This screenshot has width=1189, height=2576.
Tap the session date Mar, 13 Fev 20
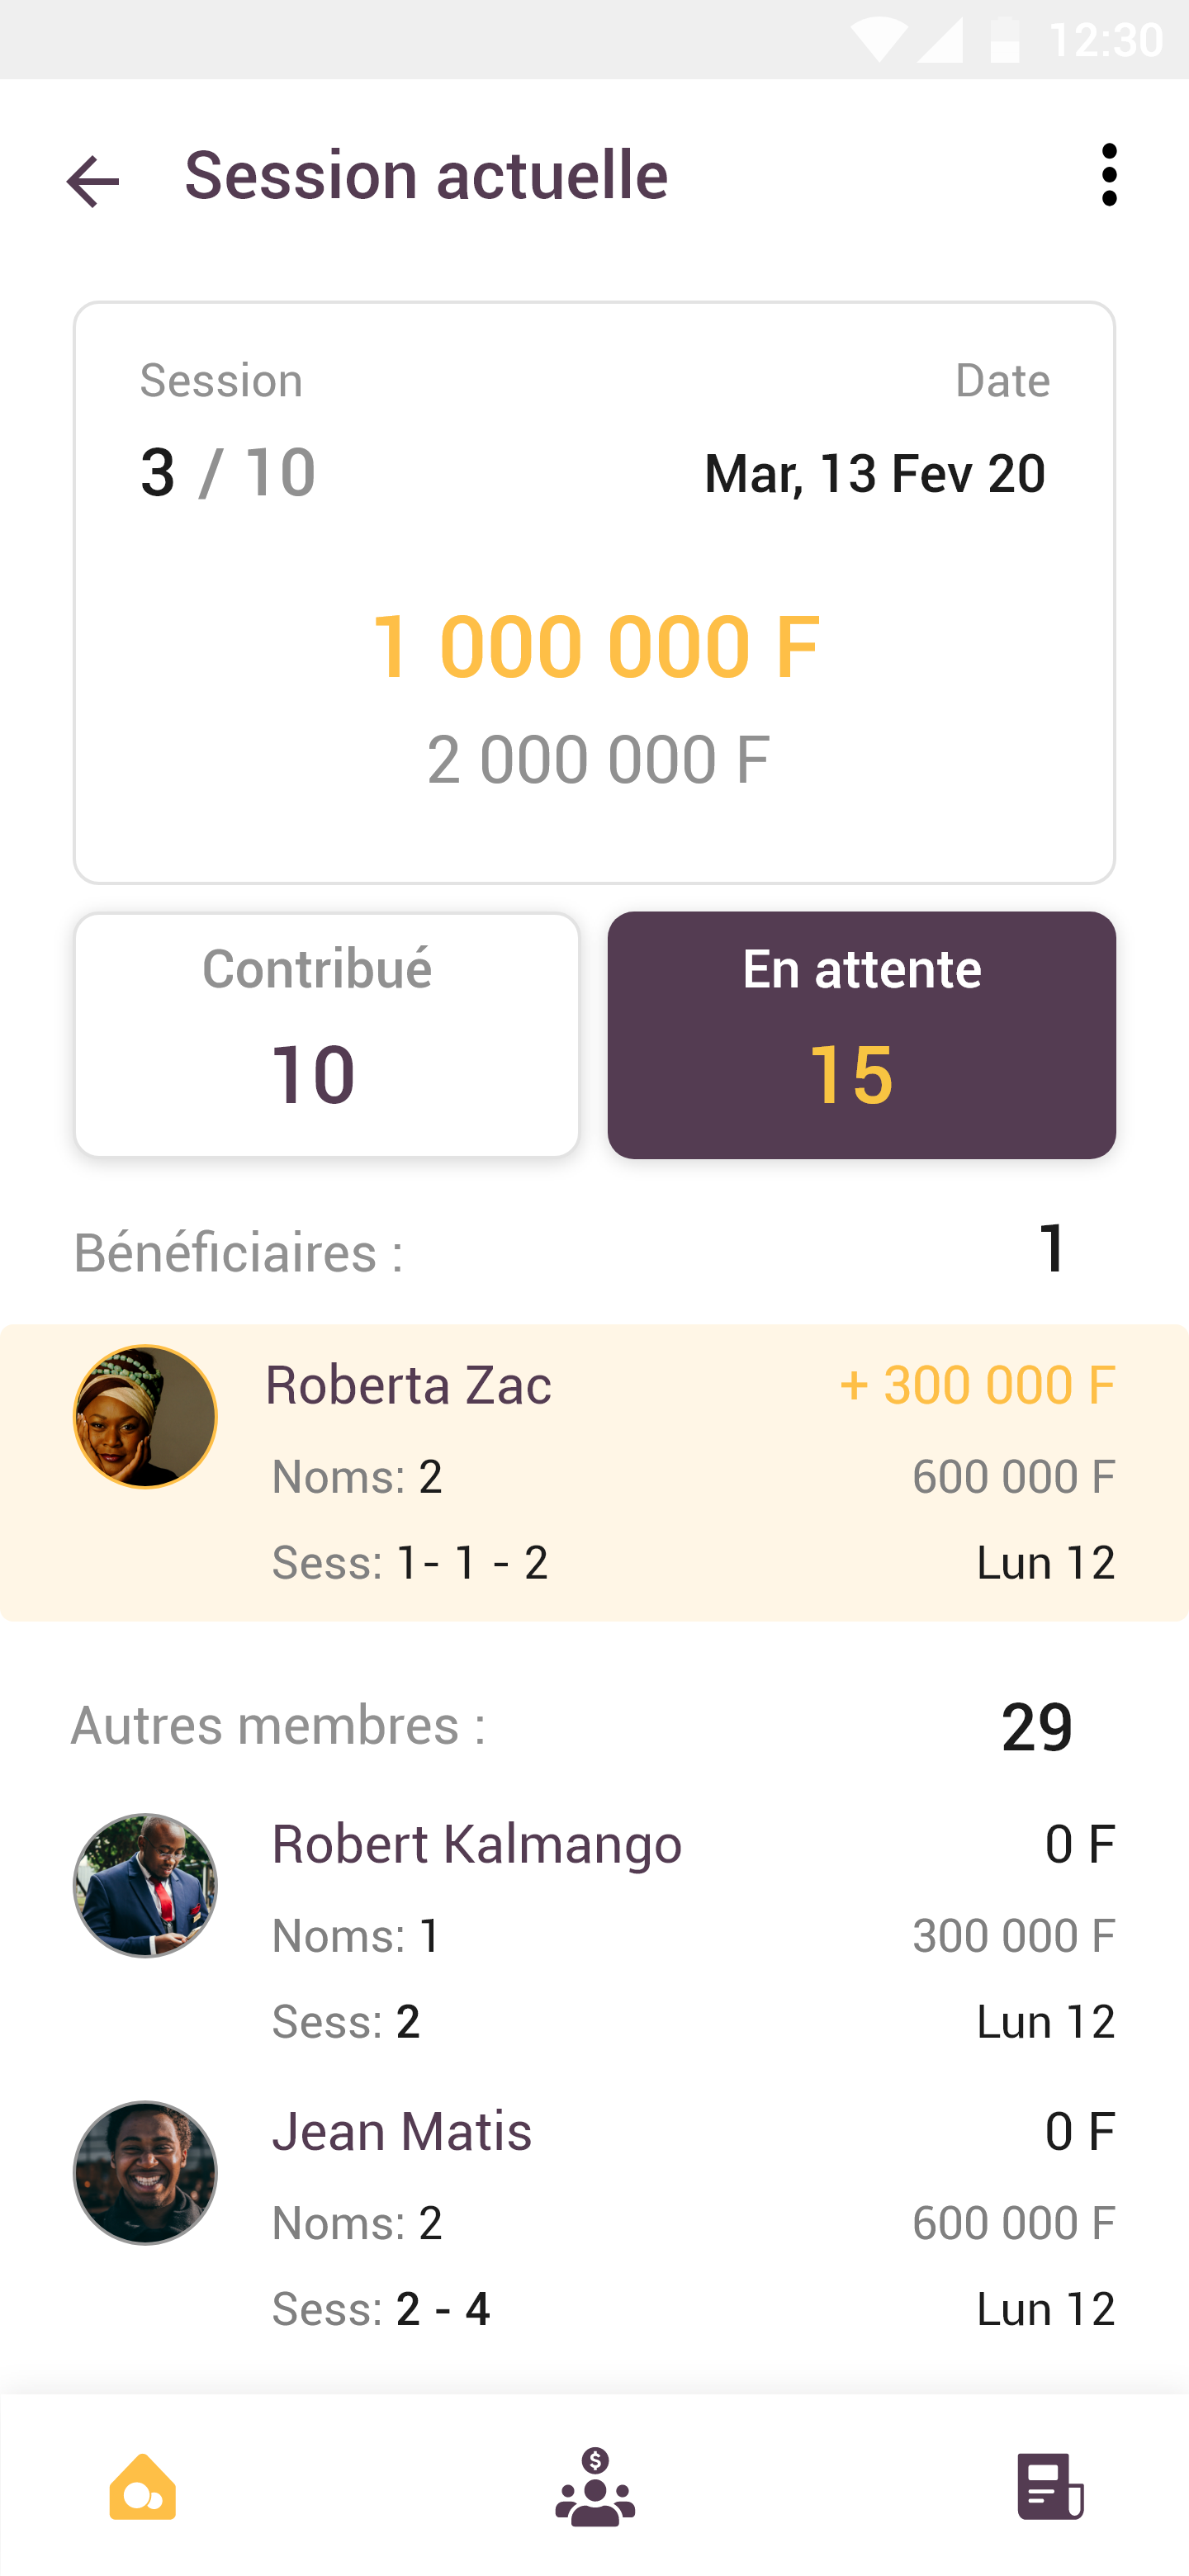[874, 473]
